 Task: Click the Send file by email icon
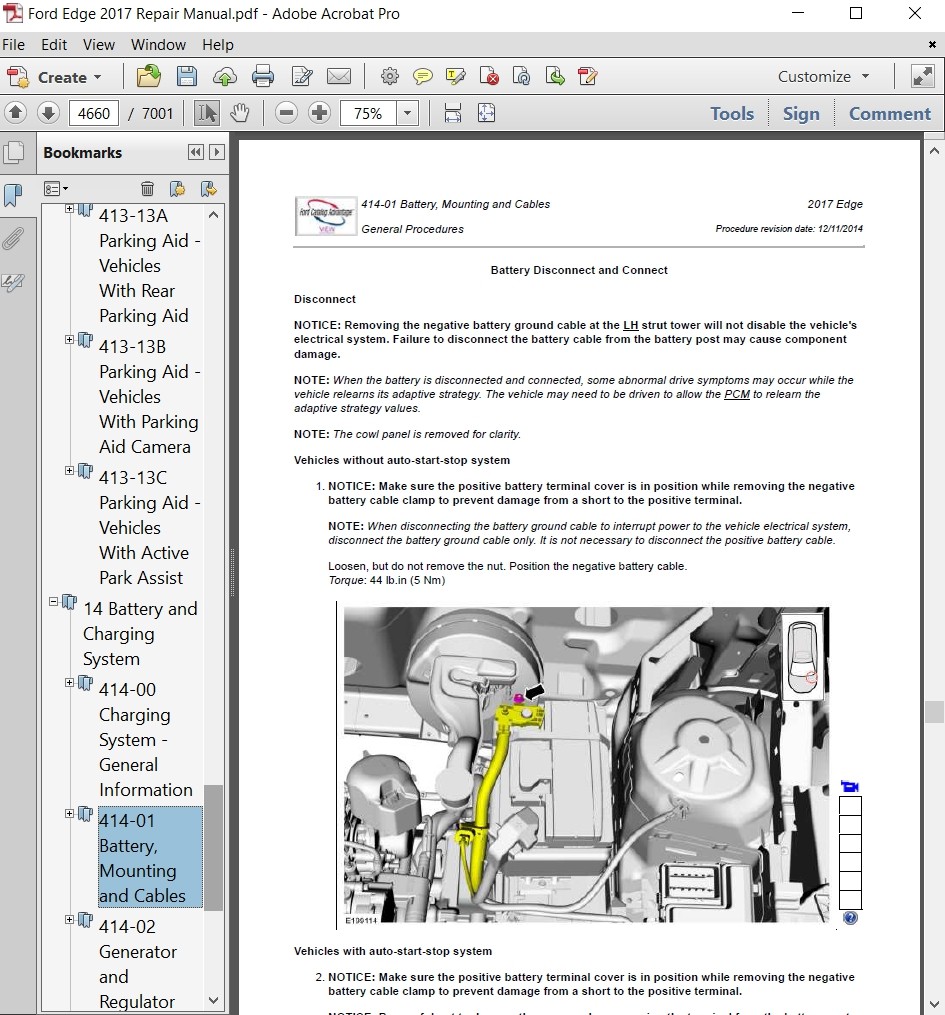tap(339, 77)
